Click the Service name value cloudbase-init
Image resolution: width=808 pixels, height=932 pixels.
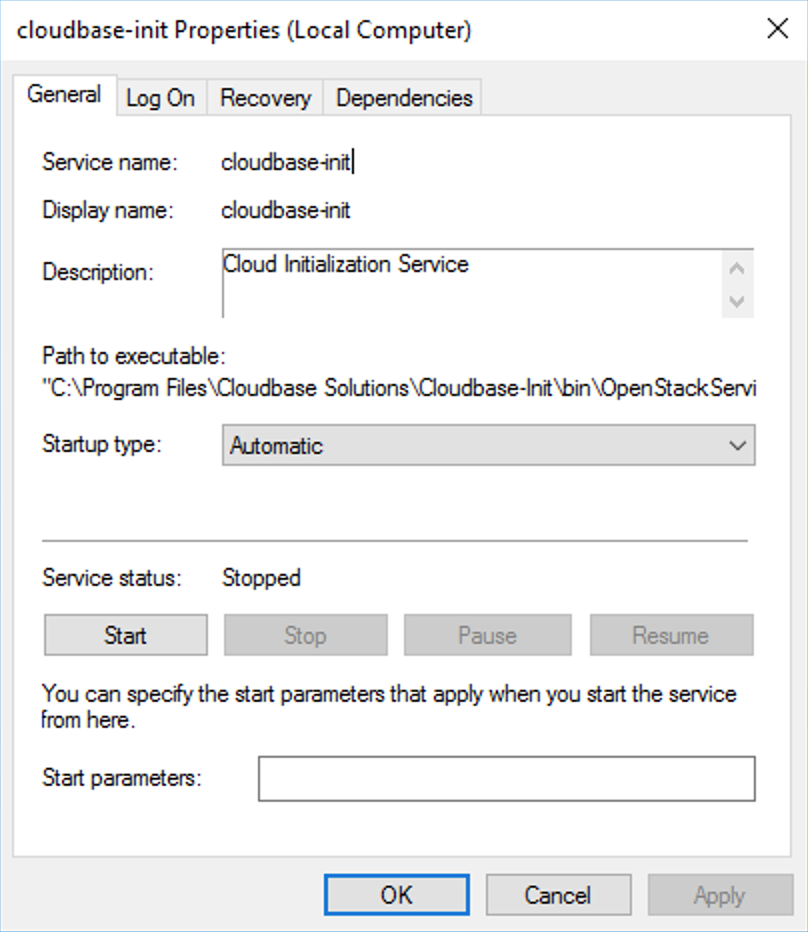(x=286, y=163)
